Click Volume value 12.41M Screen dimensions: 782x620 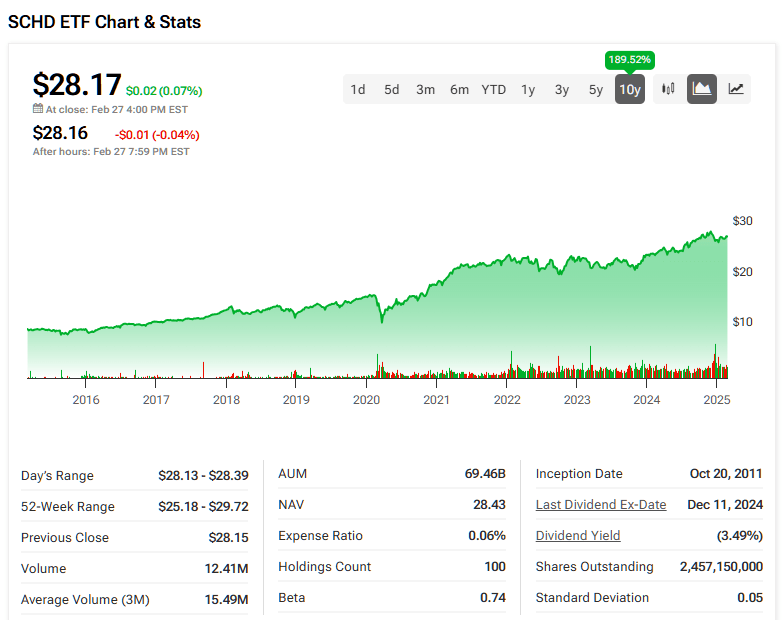(x=226, y=568)
